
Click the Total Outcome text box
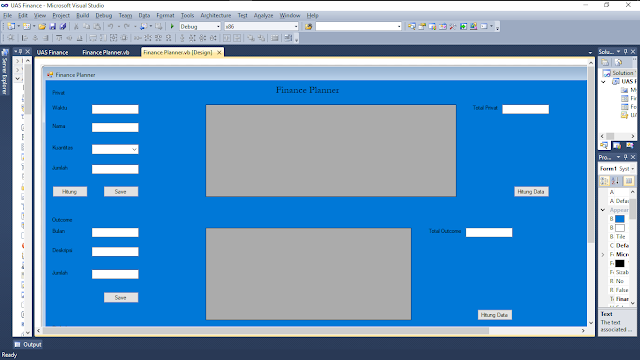(489, 233)
